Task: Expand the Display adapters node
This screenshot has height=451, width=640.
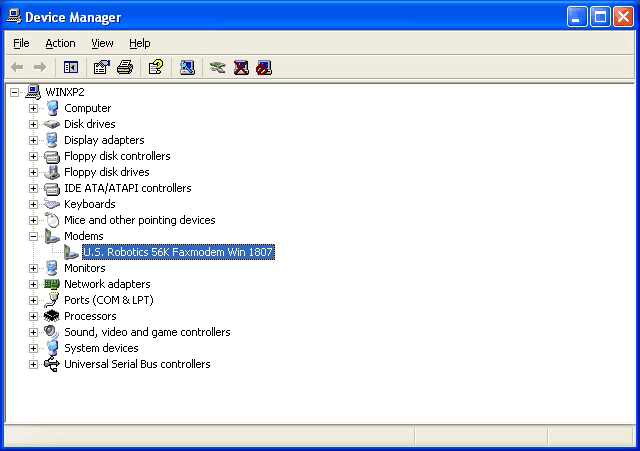Action: [x=33, y=140]
